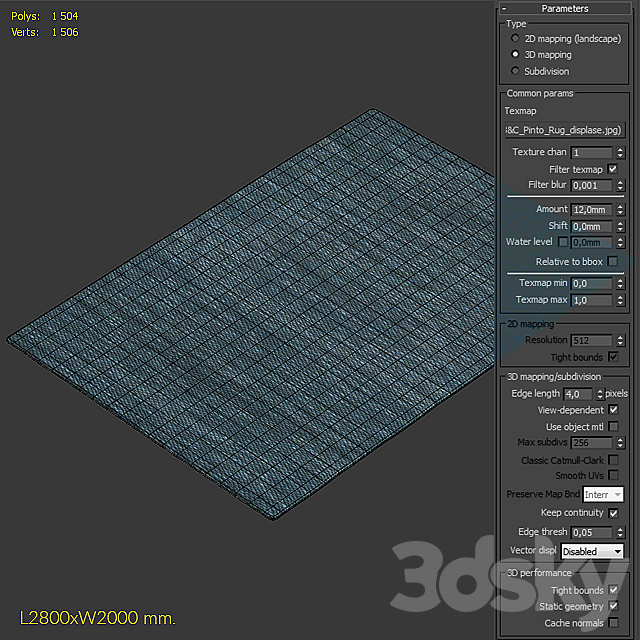The height and width of the screenshot is (640, 640).
Task: Click the Texmap min value field
Action: coord(591,283)
